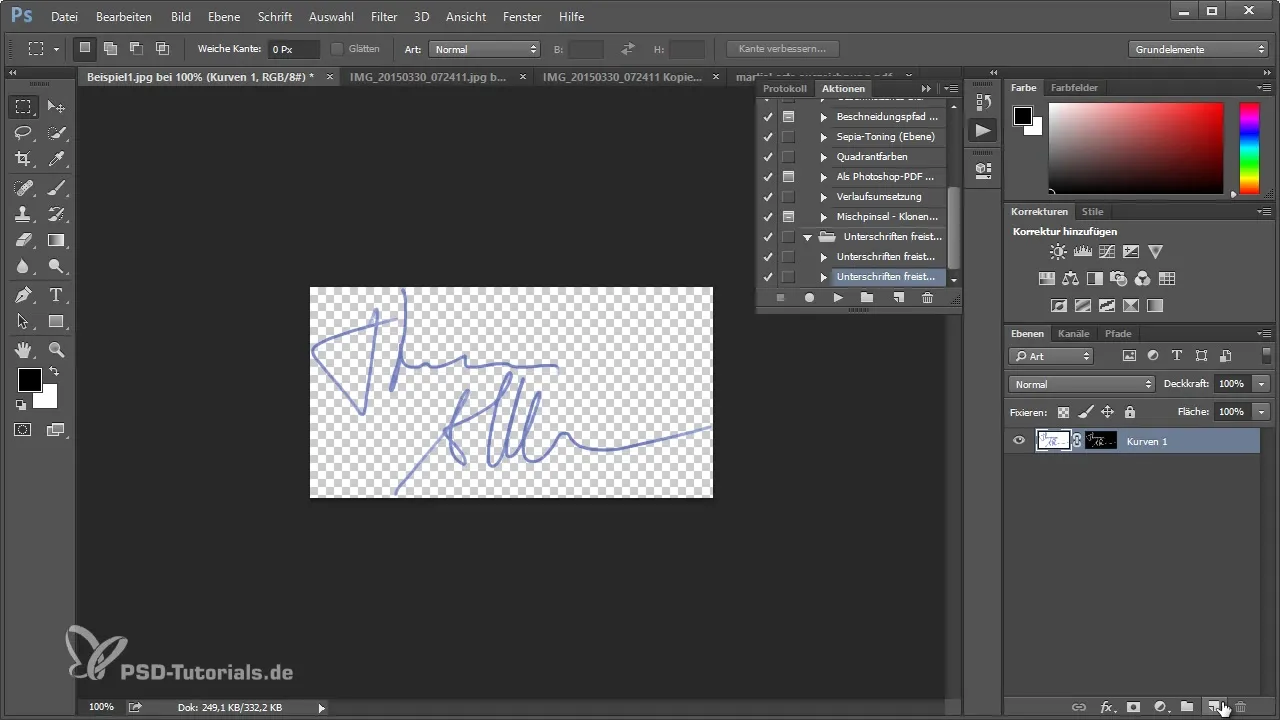Open the Datei menu
The height and width of the screenshot is (720, 1280).
[64, 17]
